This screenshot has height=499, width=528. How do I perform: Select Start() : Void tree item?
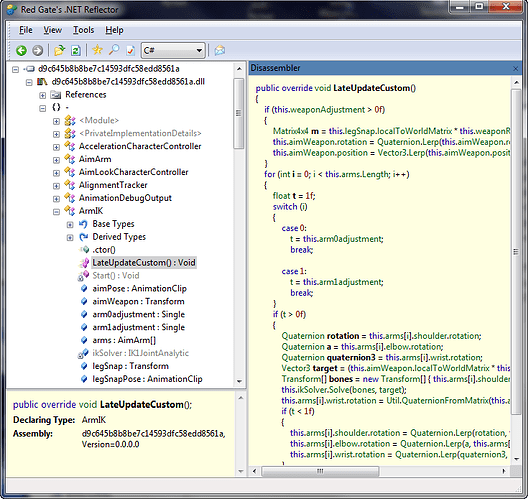[116, 276]
